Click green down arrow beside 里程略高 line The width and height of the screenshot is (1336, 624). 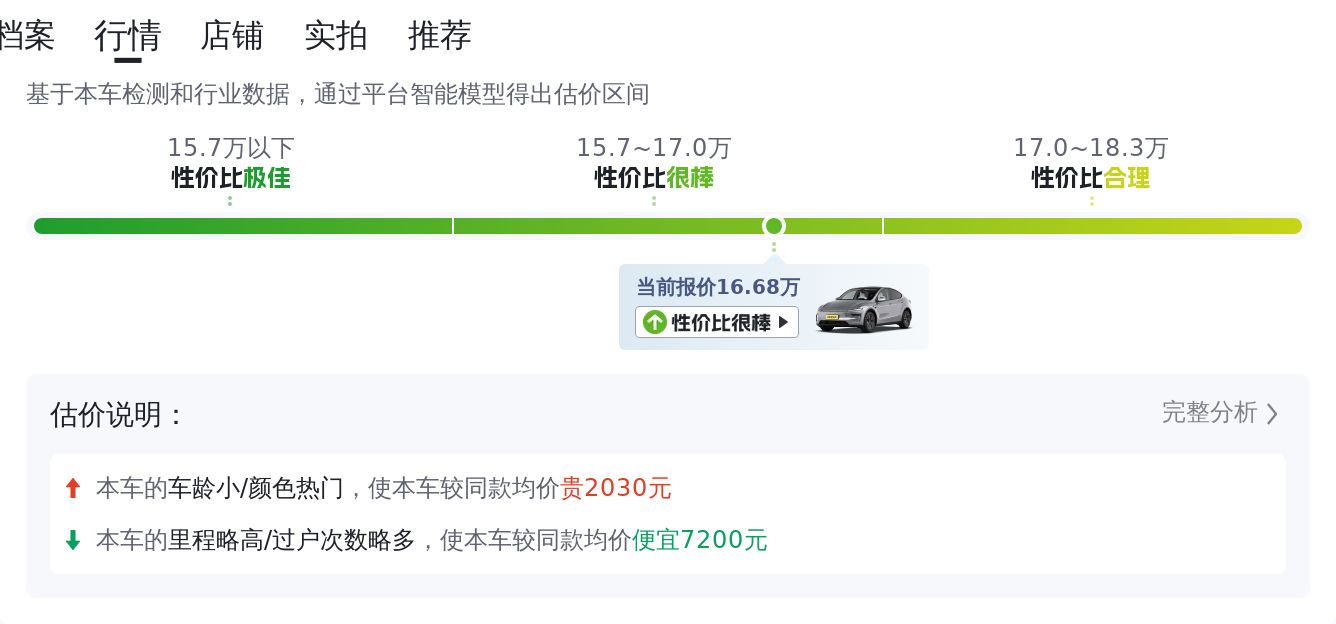72,541
